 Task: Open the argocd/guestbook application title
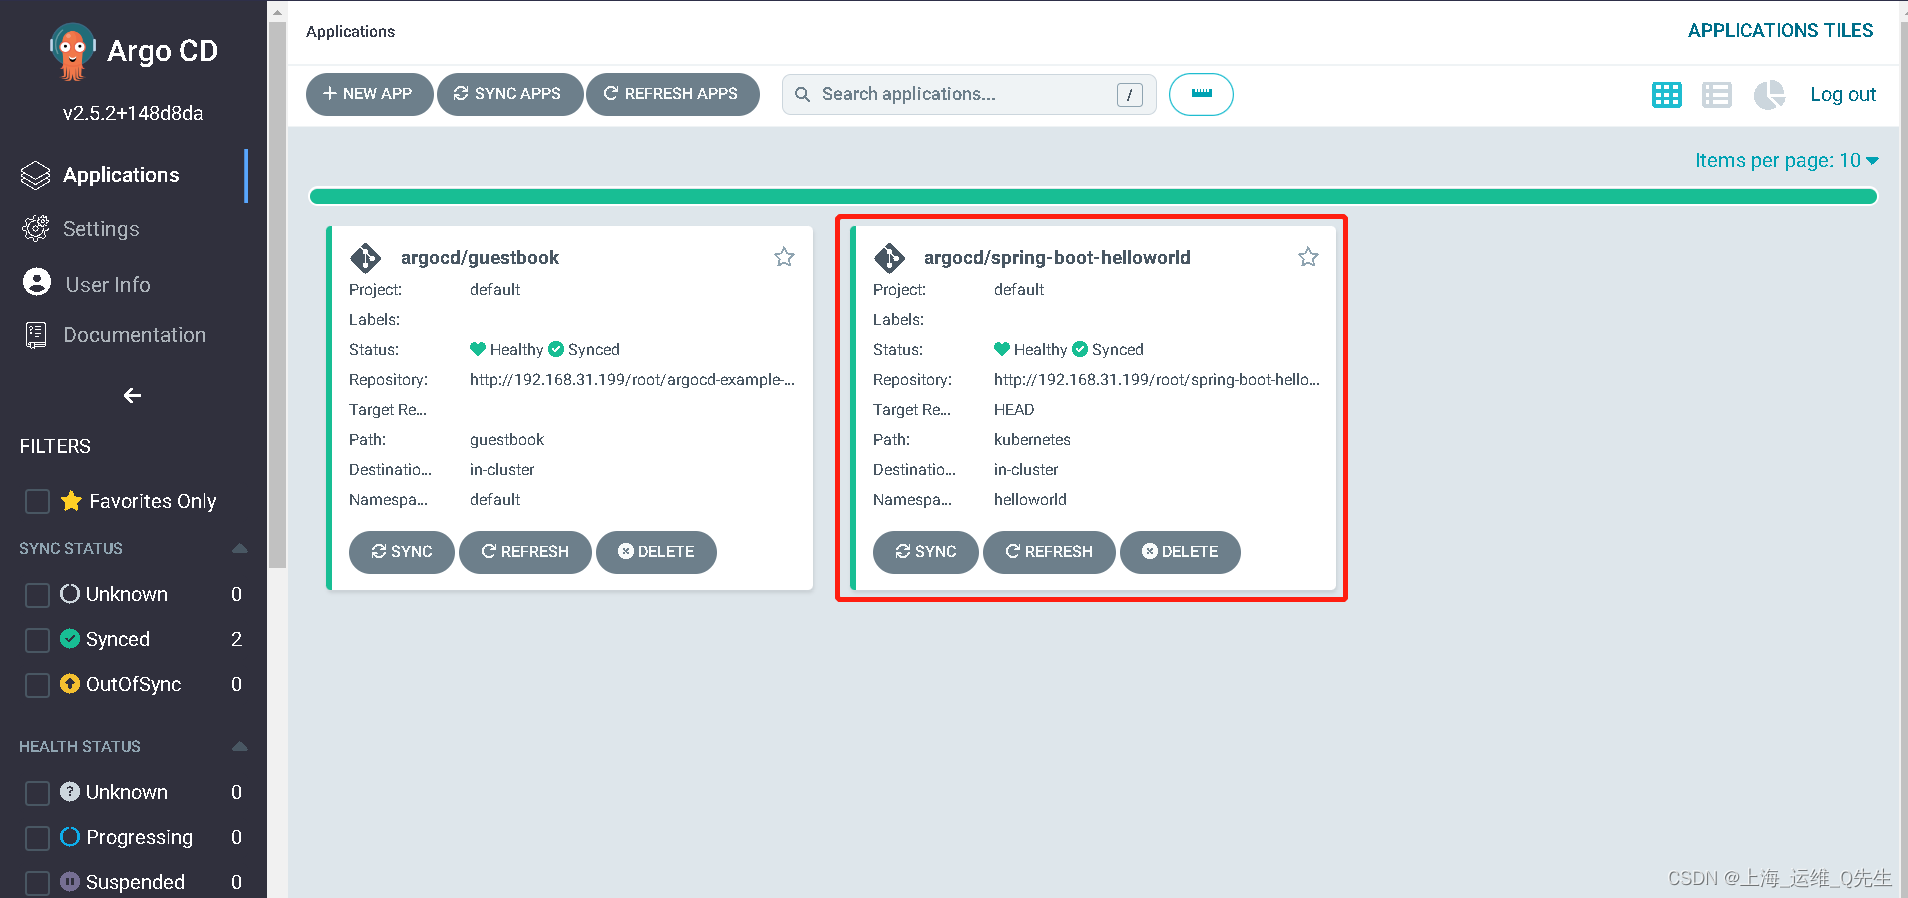point(480,258)
